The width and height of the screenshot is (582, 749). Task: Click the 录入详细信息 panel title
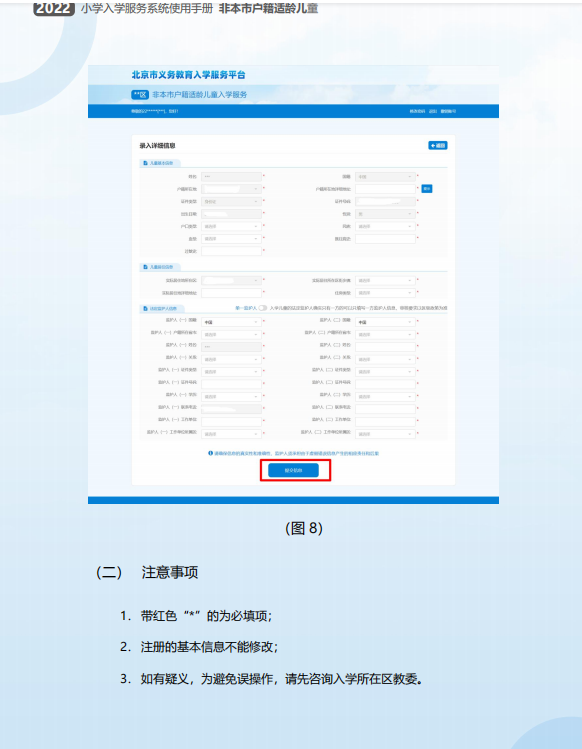(157, 145)
